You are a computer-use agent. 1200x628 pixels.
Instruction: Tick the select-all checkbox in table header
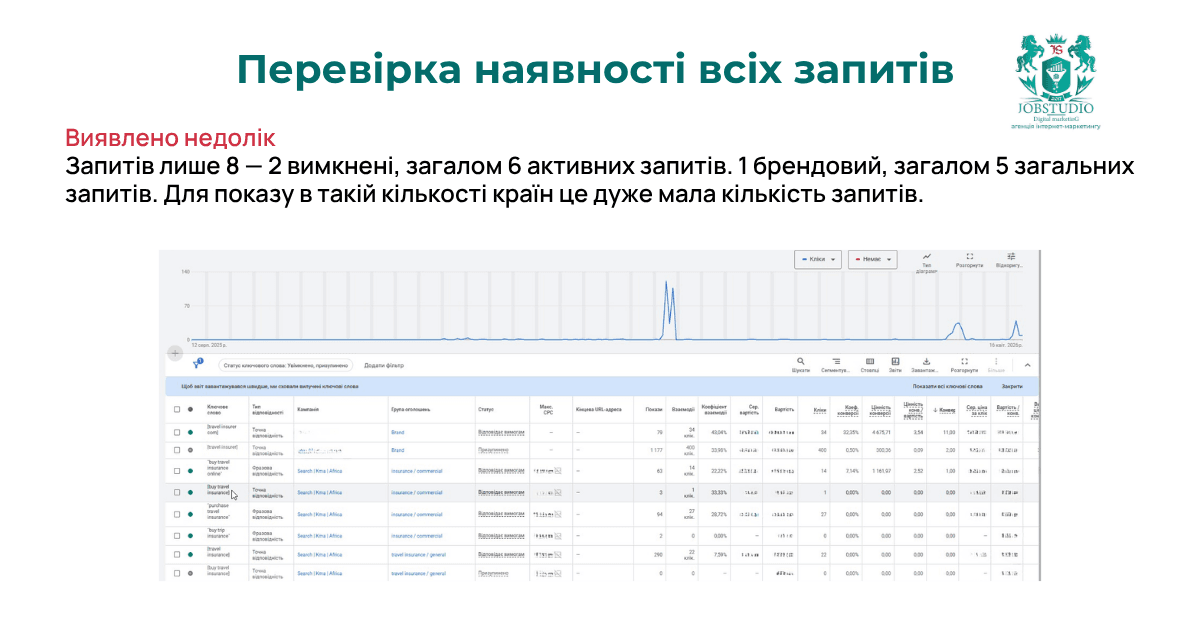click(177, 409)
